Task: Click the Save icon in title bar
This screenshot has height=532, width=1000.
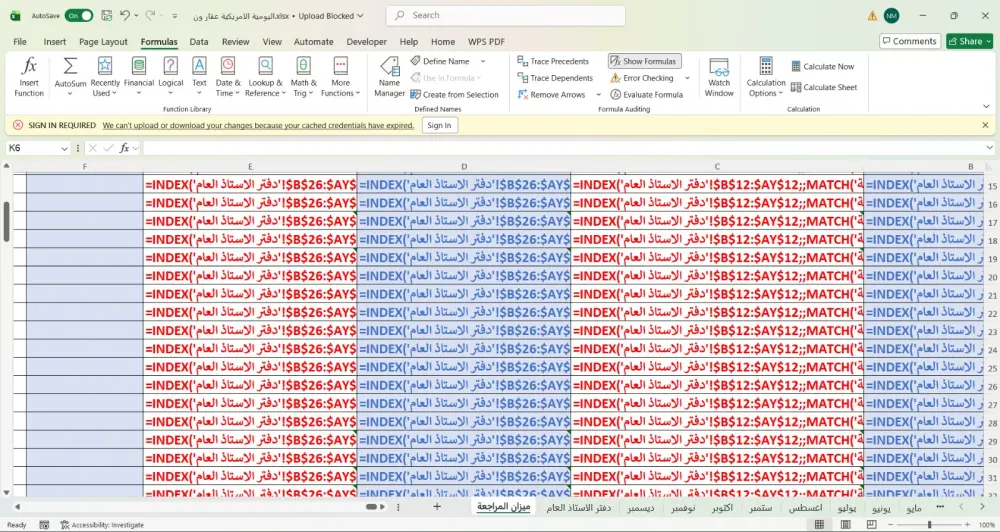Action: point(107,15)
